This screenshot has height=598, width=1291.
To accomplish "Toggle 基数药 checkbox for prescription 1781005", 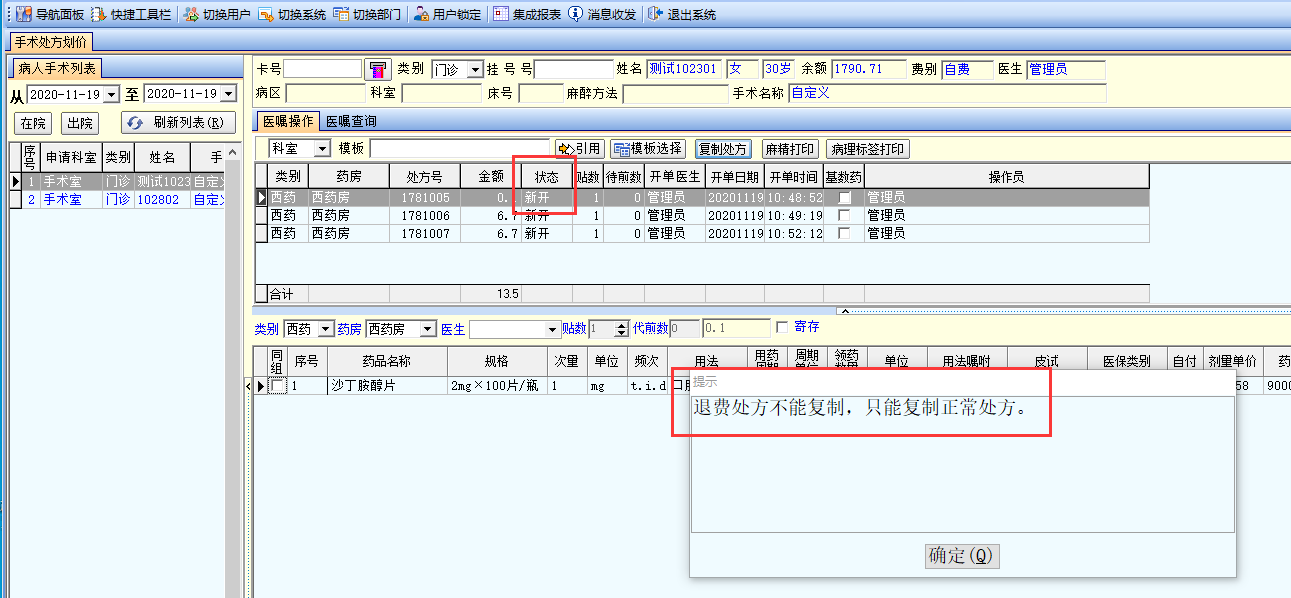I will (844, 197).
